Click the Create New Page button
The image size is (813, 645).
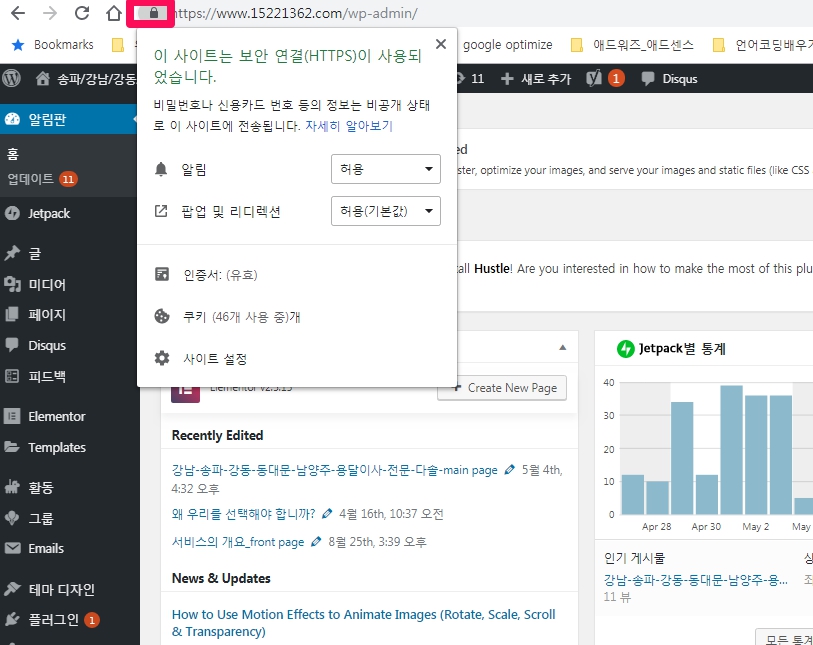tap(502, 387)
